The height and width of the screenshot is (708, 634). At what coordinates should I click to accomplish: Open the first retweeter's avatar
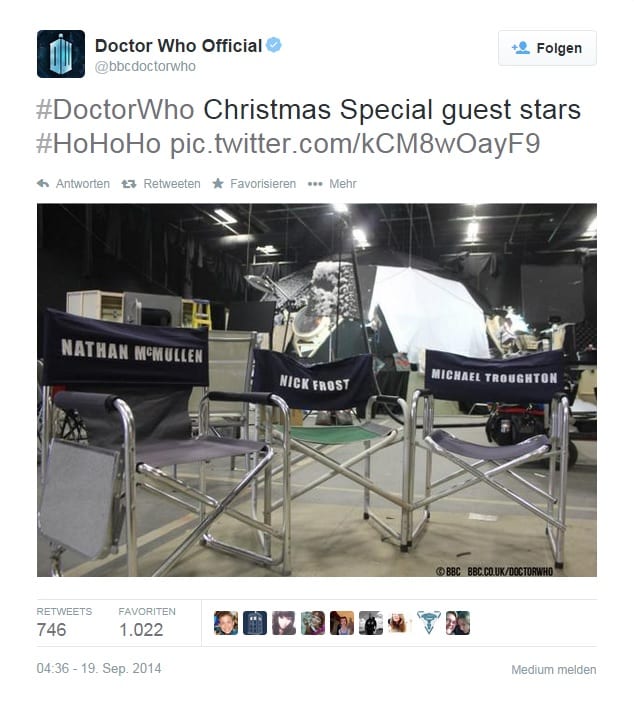(226, 623)
